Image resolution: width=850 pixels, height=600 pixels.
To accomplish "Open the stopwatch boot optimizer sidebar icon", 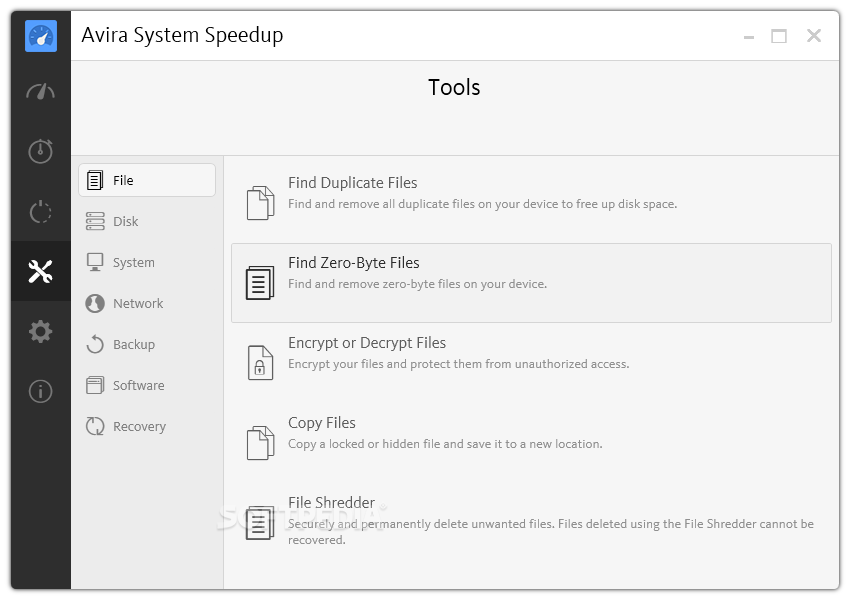I will pos(41,151).
